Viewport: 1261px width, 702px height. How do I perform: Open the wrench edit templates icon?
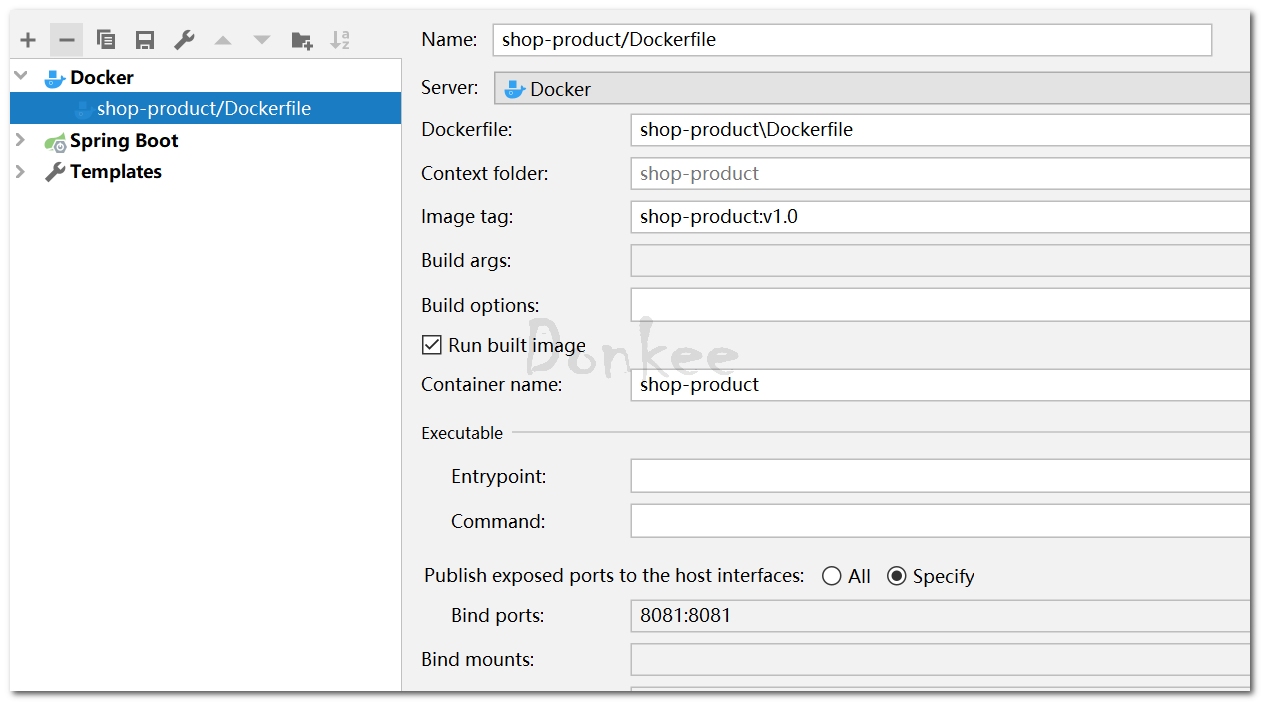click(x=184, y=40)
